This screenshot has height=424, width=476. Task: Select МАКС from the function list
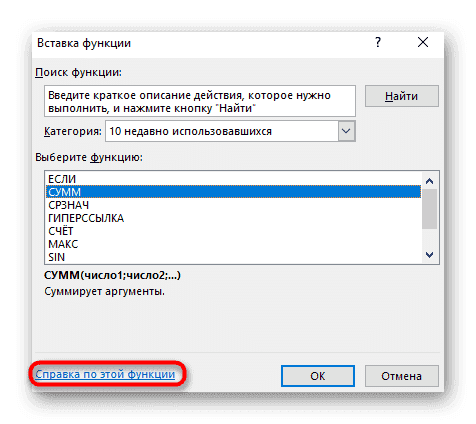pos(233,244)
